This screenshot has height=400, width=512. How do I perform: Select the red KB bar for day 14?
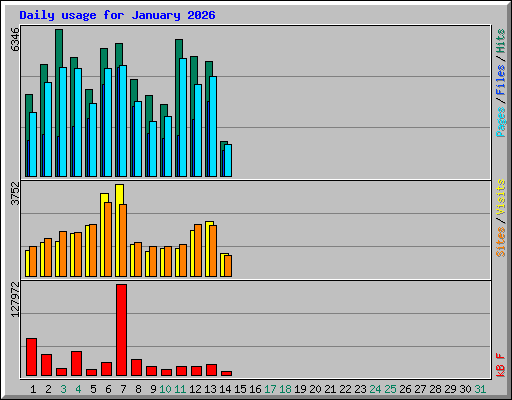point(226,374)
